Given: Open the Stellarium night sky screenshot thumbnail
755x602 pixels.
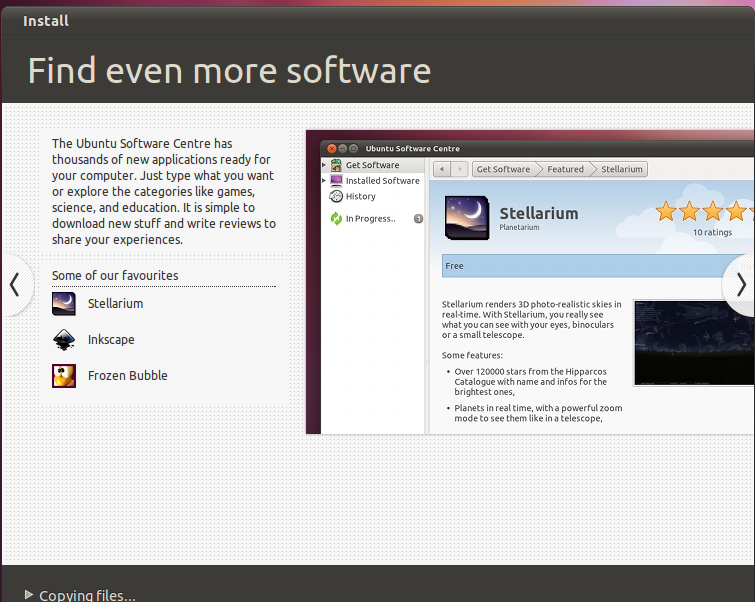Looking at the screenshot, I should pos(694,343).
